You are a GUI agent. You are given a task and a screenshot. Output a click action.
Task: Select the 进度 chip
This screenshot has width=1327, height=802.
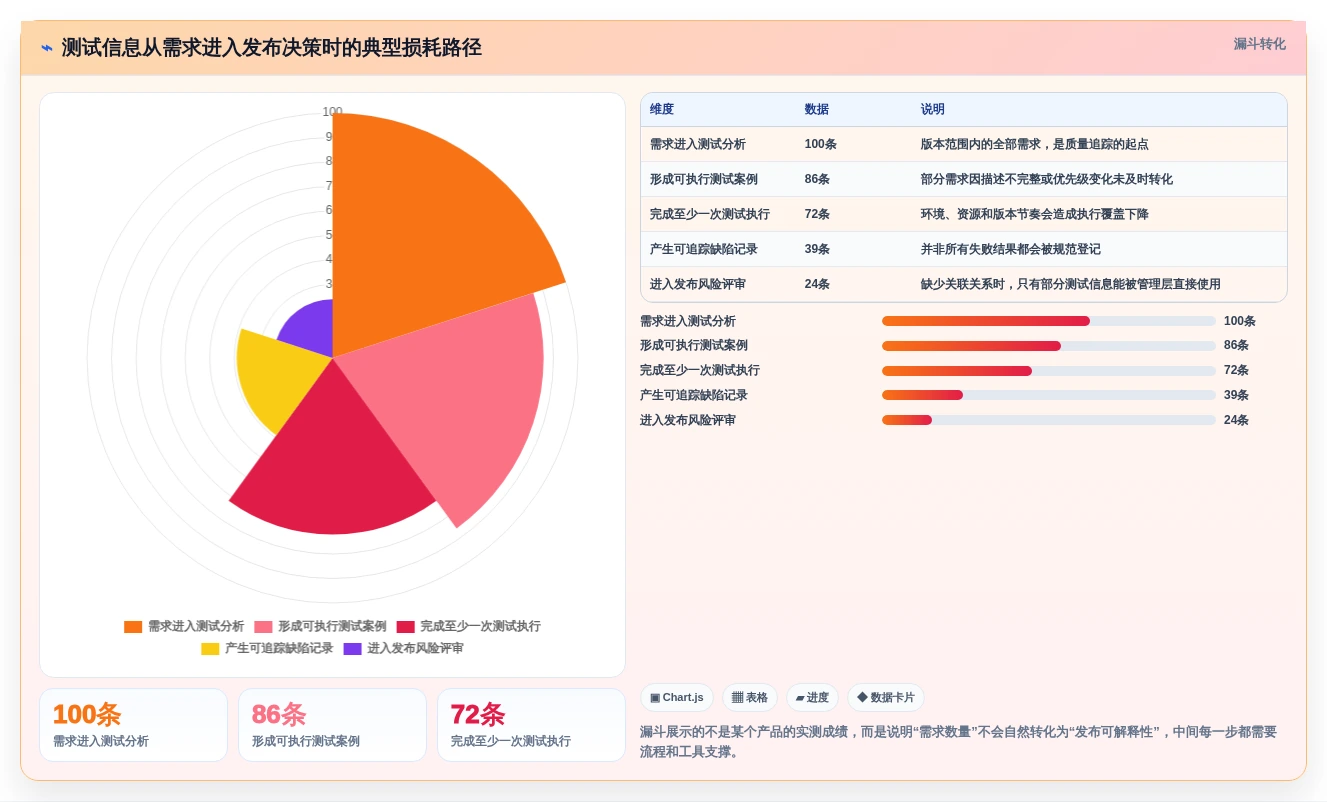pyautogui.click(x=812, y=698)
